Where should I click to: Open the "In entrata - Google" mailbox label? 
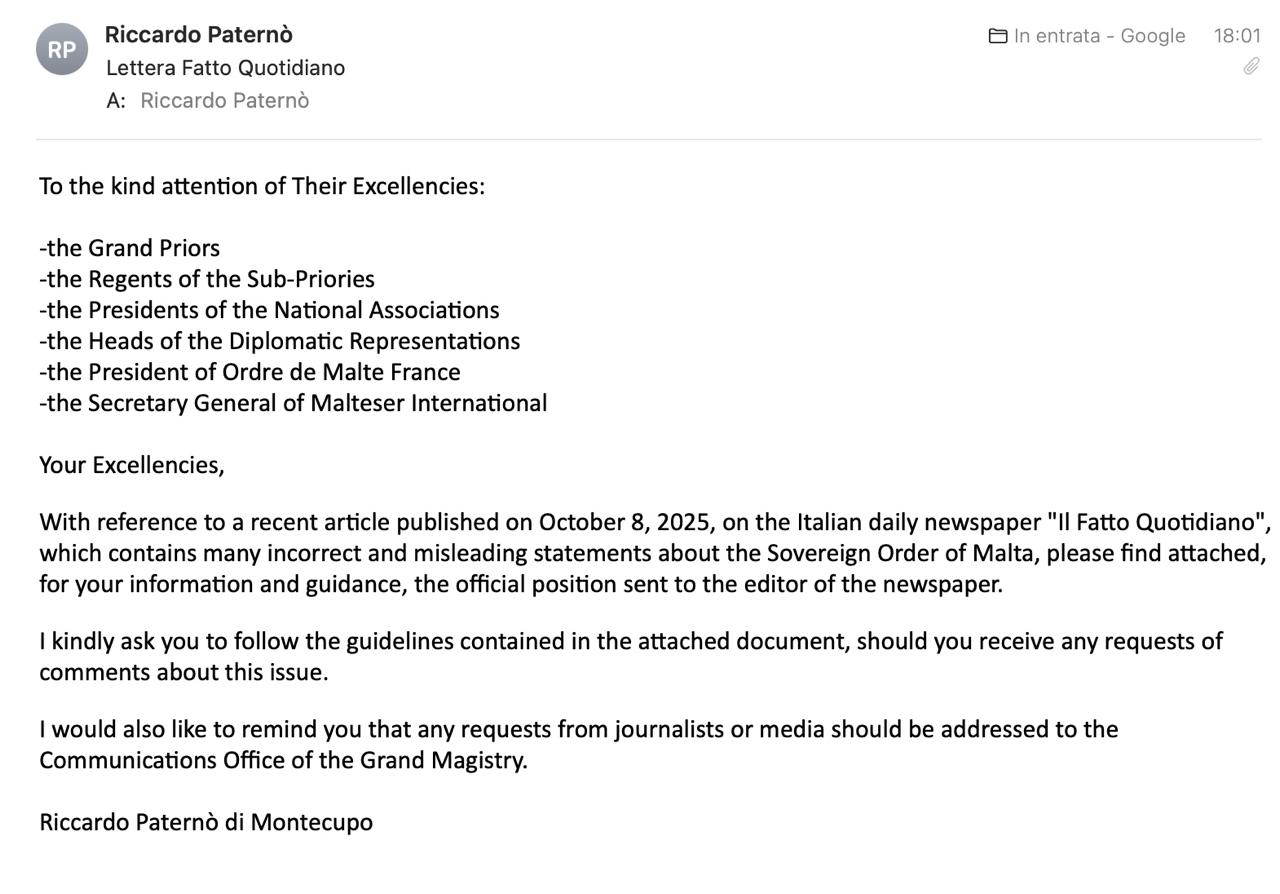tap(1099, 36)
